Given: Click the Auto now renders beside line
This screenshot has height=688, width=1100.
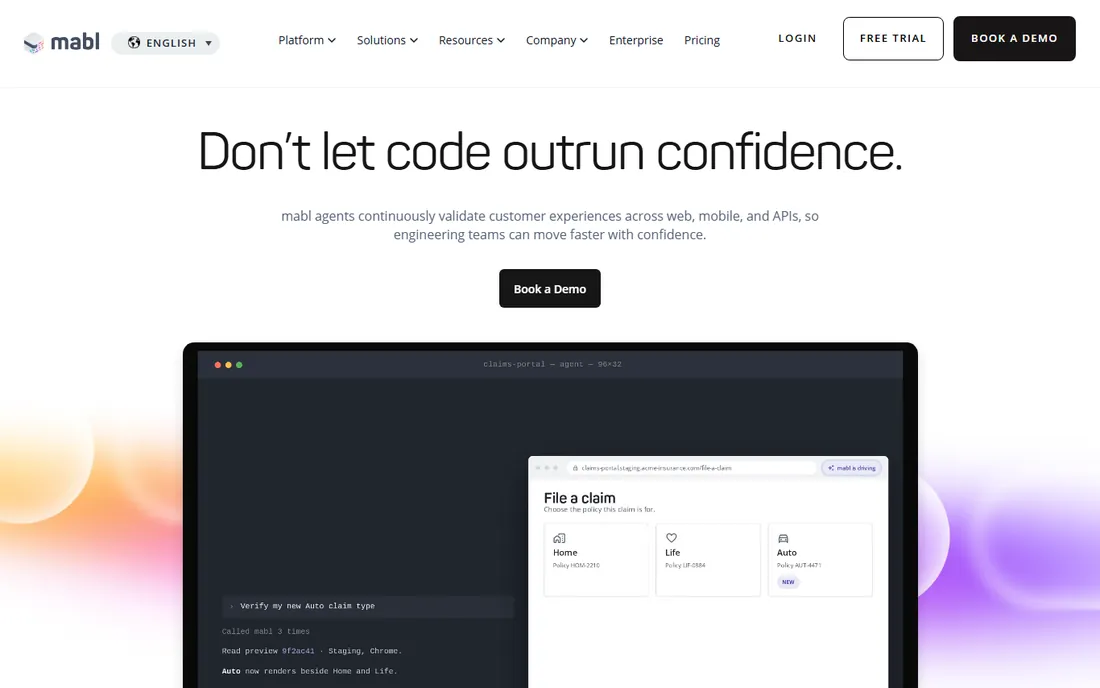Looking at the screenshot, I should click(309, 671).
